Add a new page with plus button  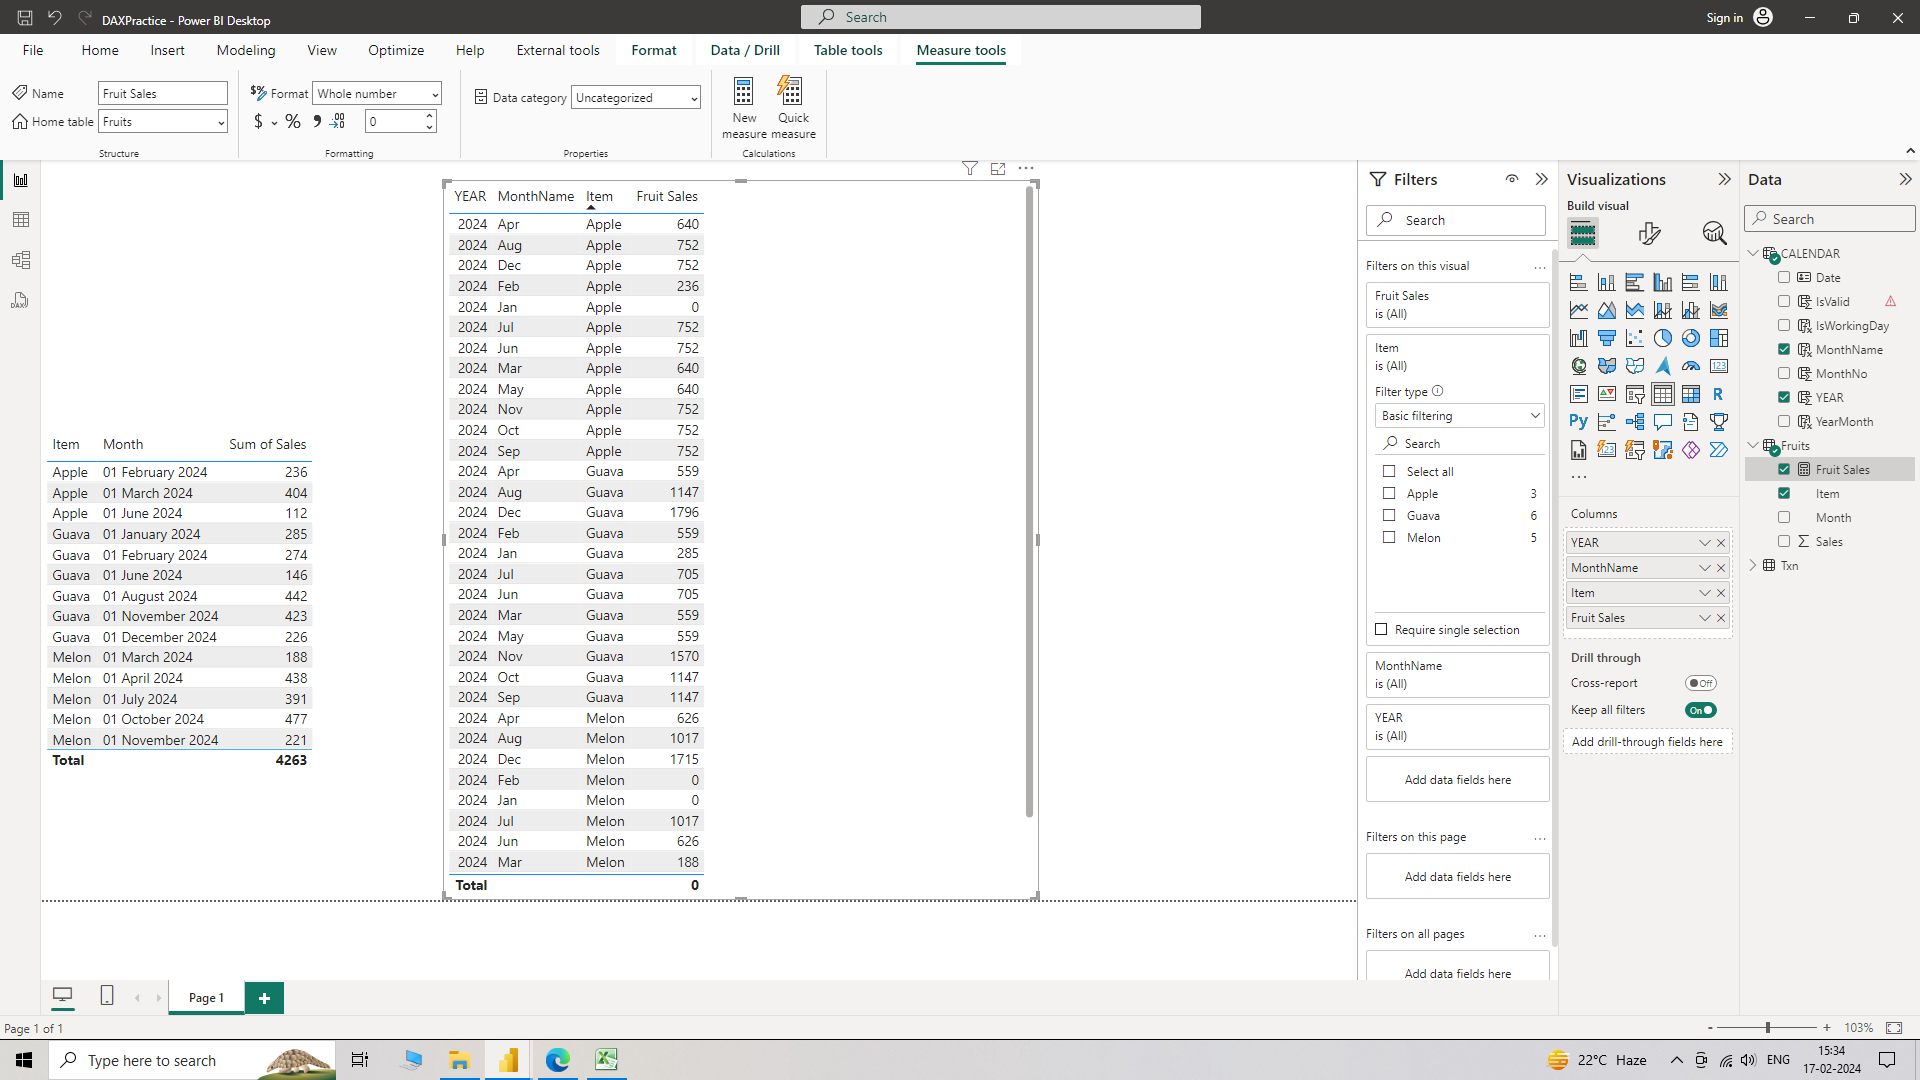(x=264, y=997)
